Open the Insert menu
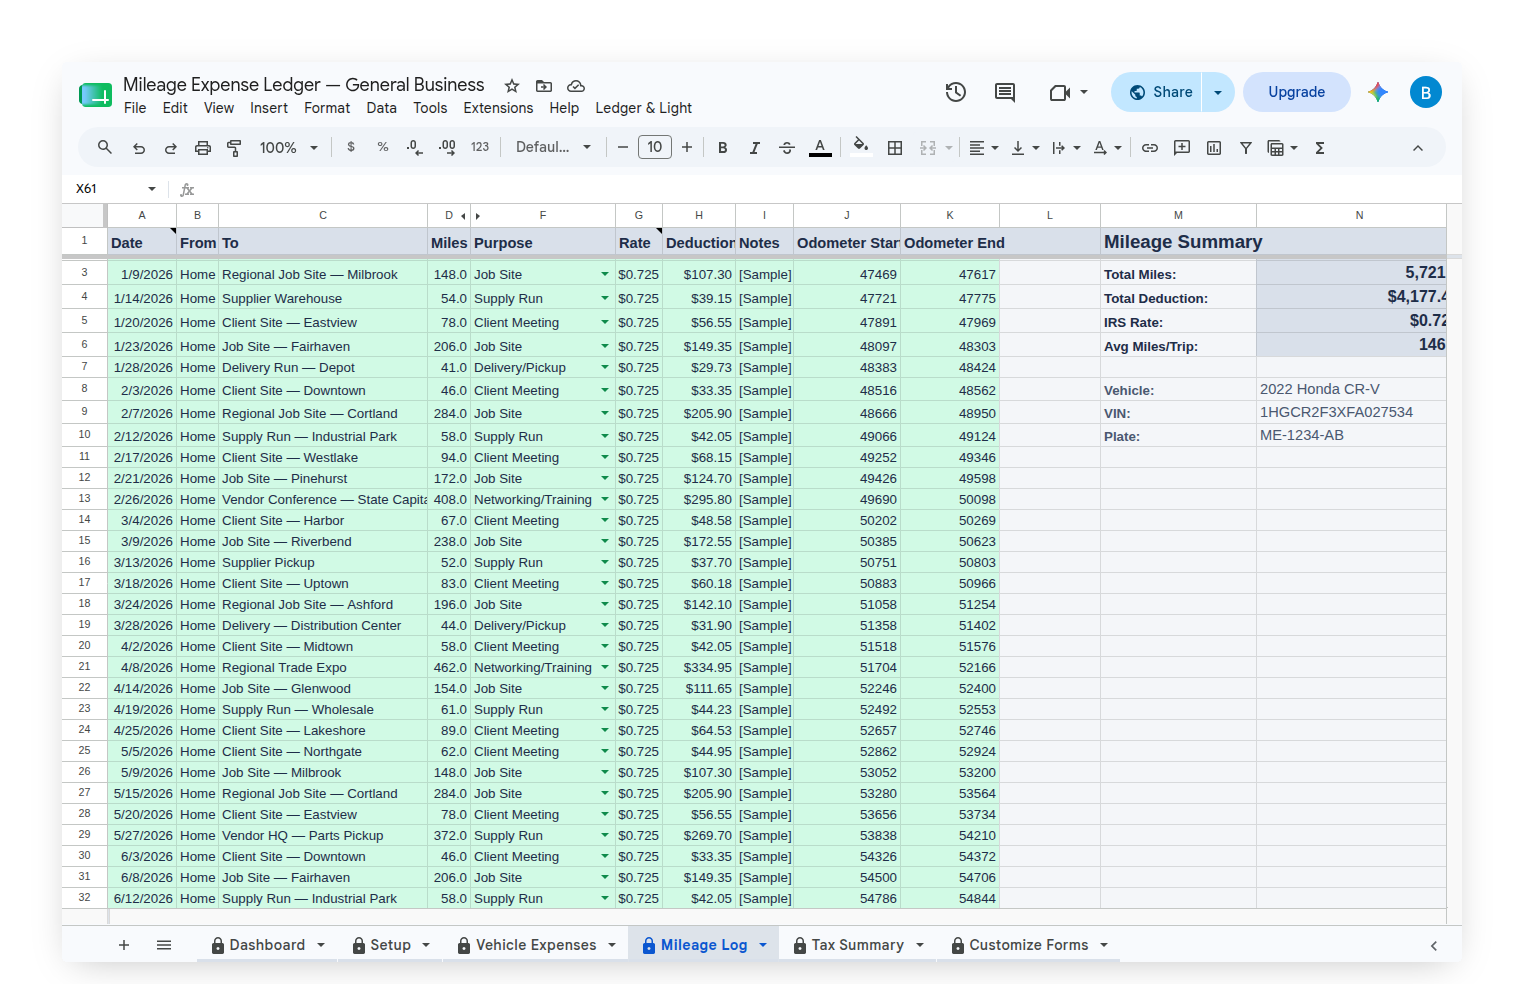 click(x=269, y=108)
